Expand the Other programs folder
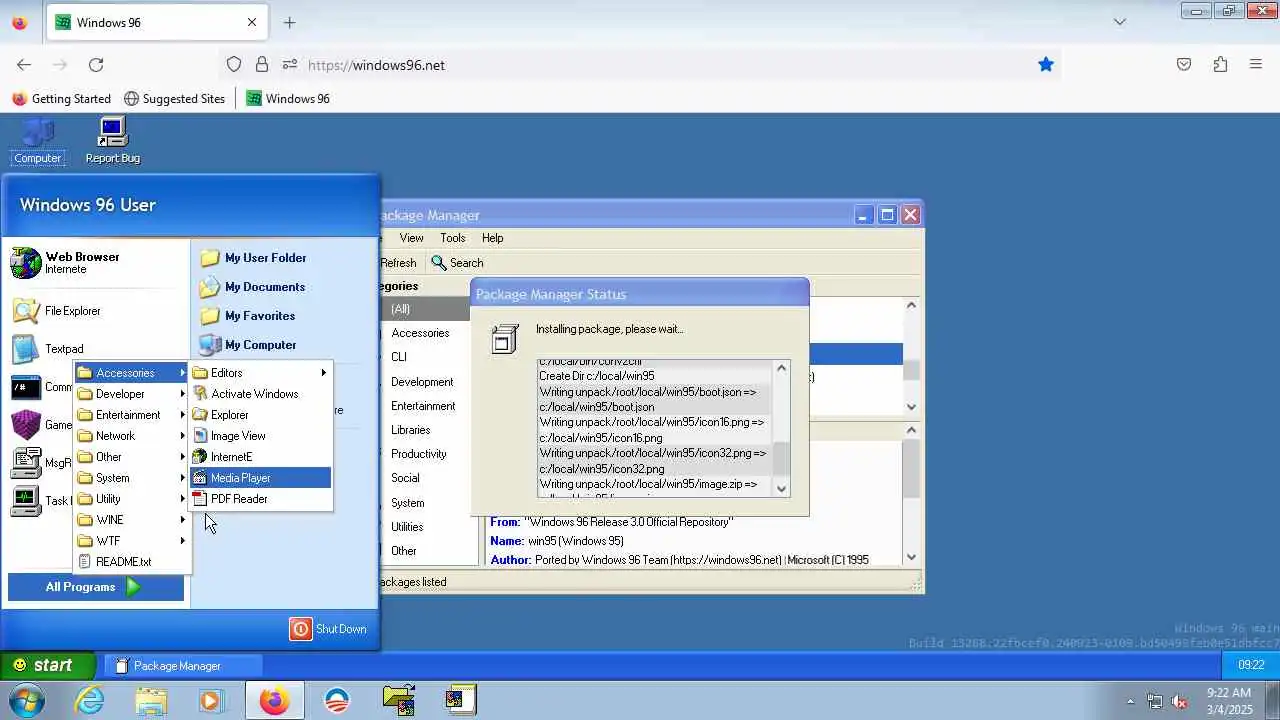The image size is (1280, 720). (x=132, y=457)
